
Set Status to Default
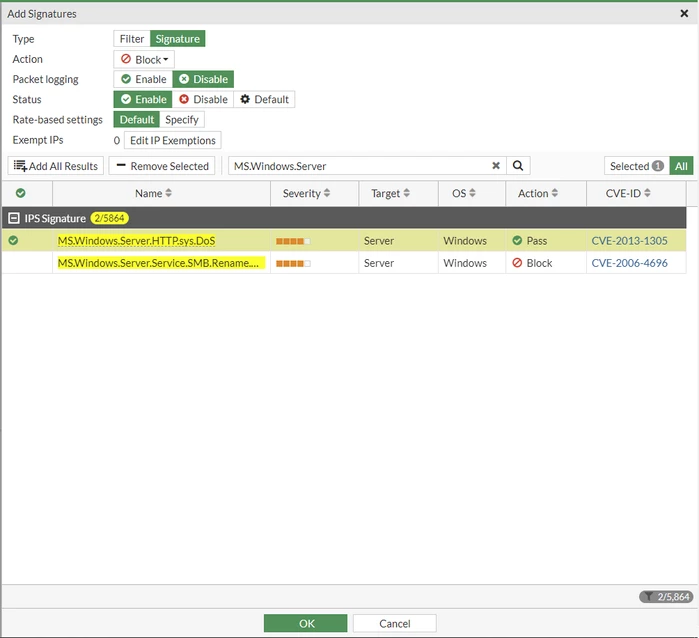(x=264, y=99)
